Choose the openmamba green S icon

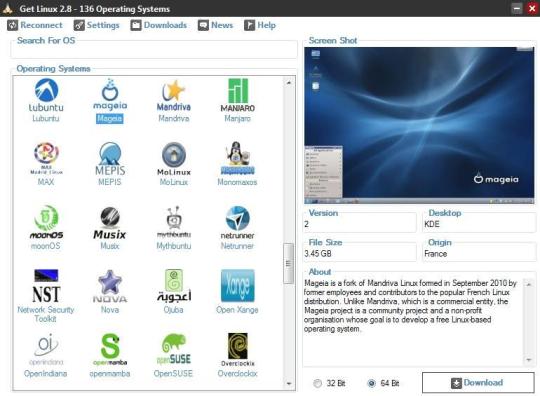tap(110, 350)
